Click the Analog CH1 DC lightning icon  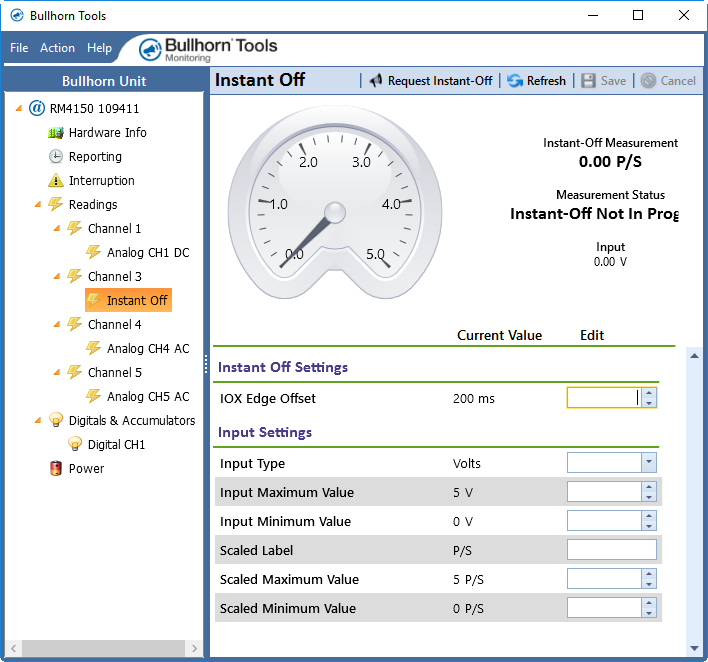tap(93, 252)
